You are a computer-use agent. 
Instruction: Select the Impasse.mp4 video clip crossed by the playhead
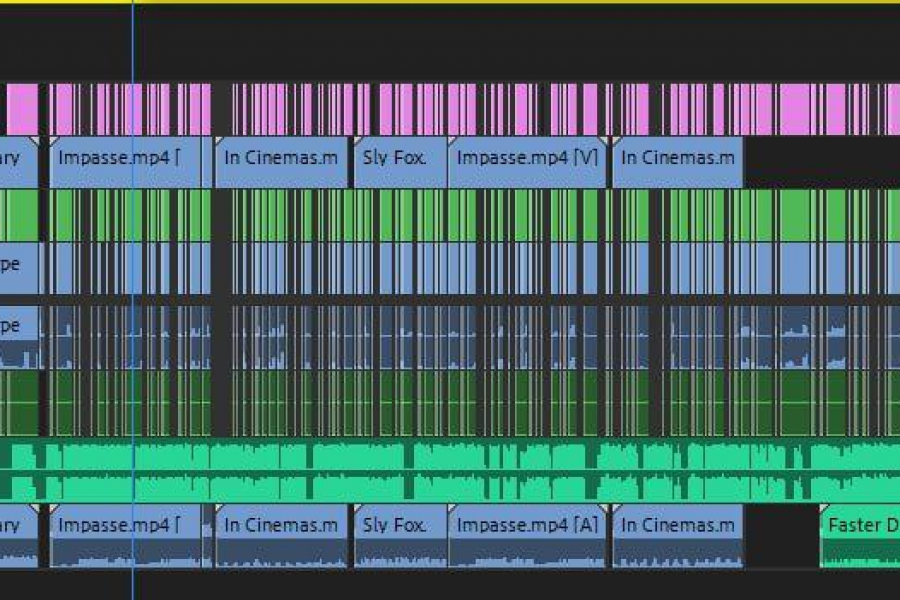pos(125,162)
